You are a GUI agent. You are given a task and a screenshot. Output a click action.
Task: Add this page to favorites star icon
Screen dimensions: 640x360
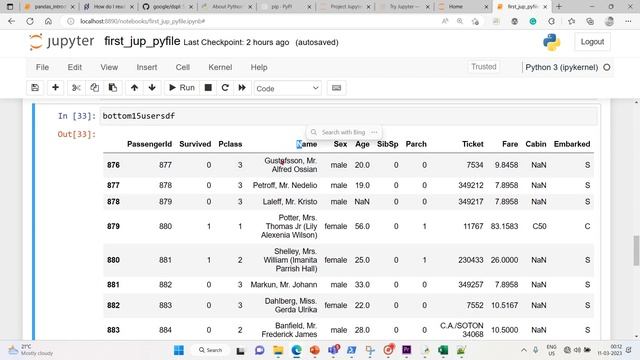point(475,22)
